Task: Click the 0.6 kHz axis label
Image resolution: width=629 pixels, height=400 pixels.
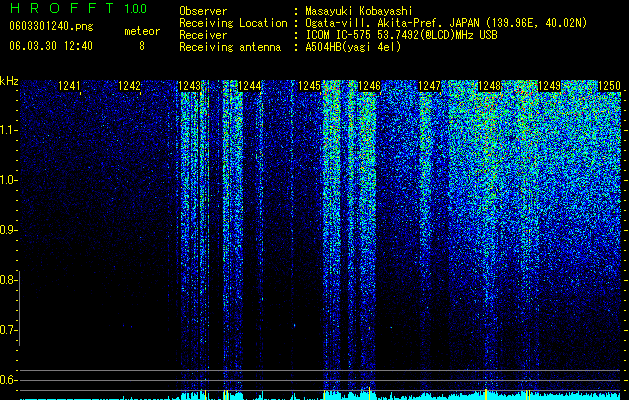Action: 8,380
